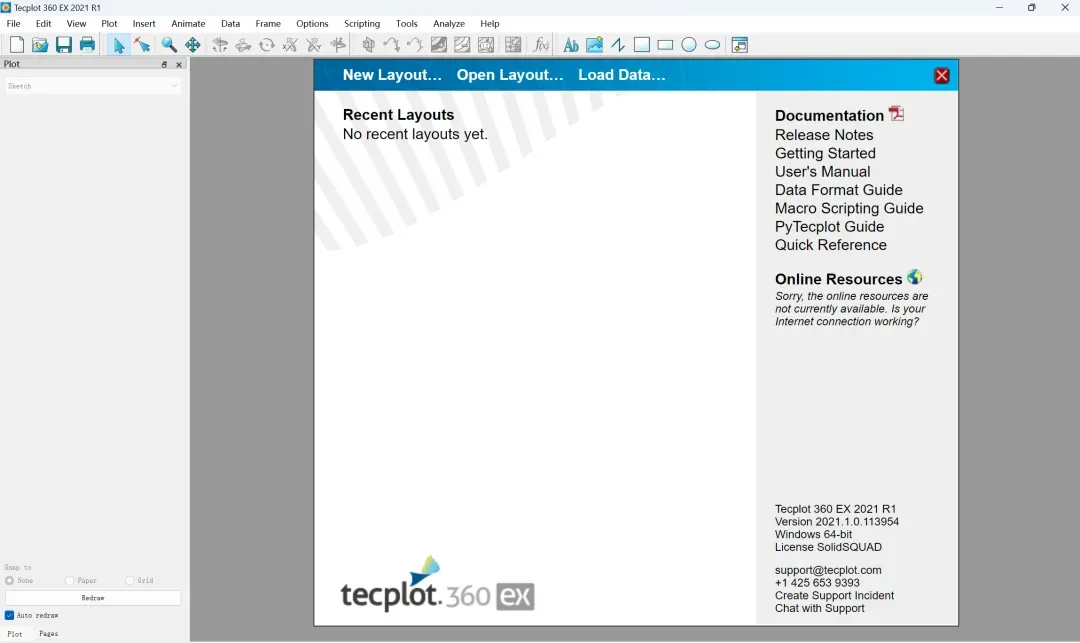The image size is (1080, 643).
Task: Open the File menu
Action: click(13, 23)
